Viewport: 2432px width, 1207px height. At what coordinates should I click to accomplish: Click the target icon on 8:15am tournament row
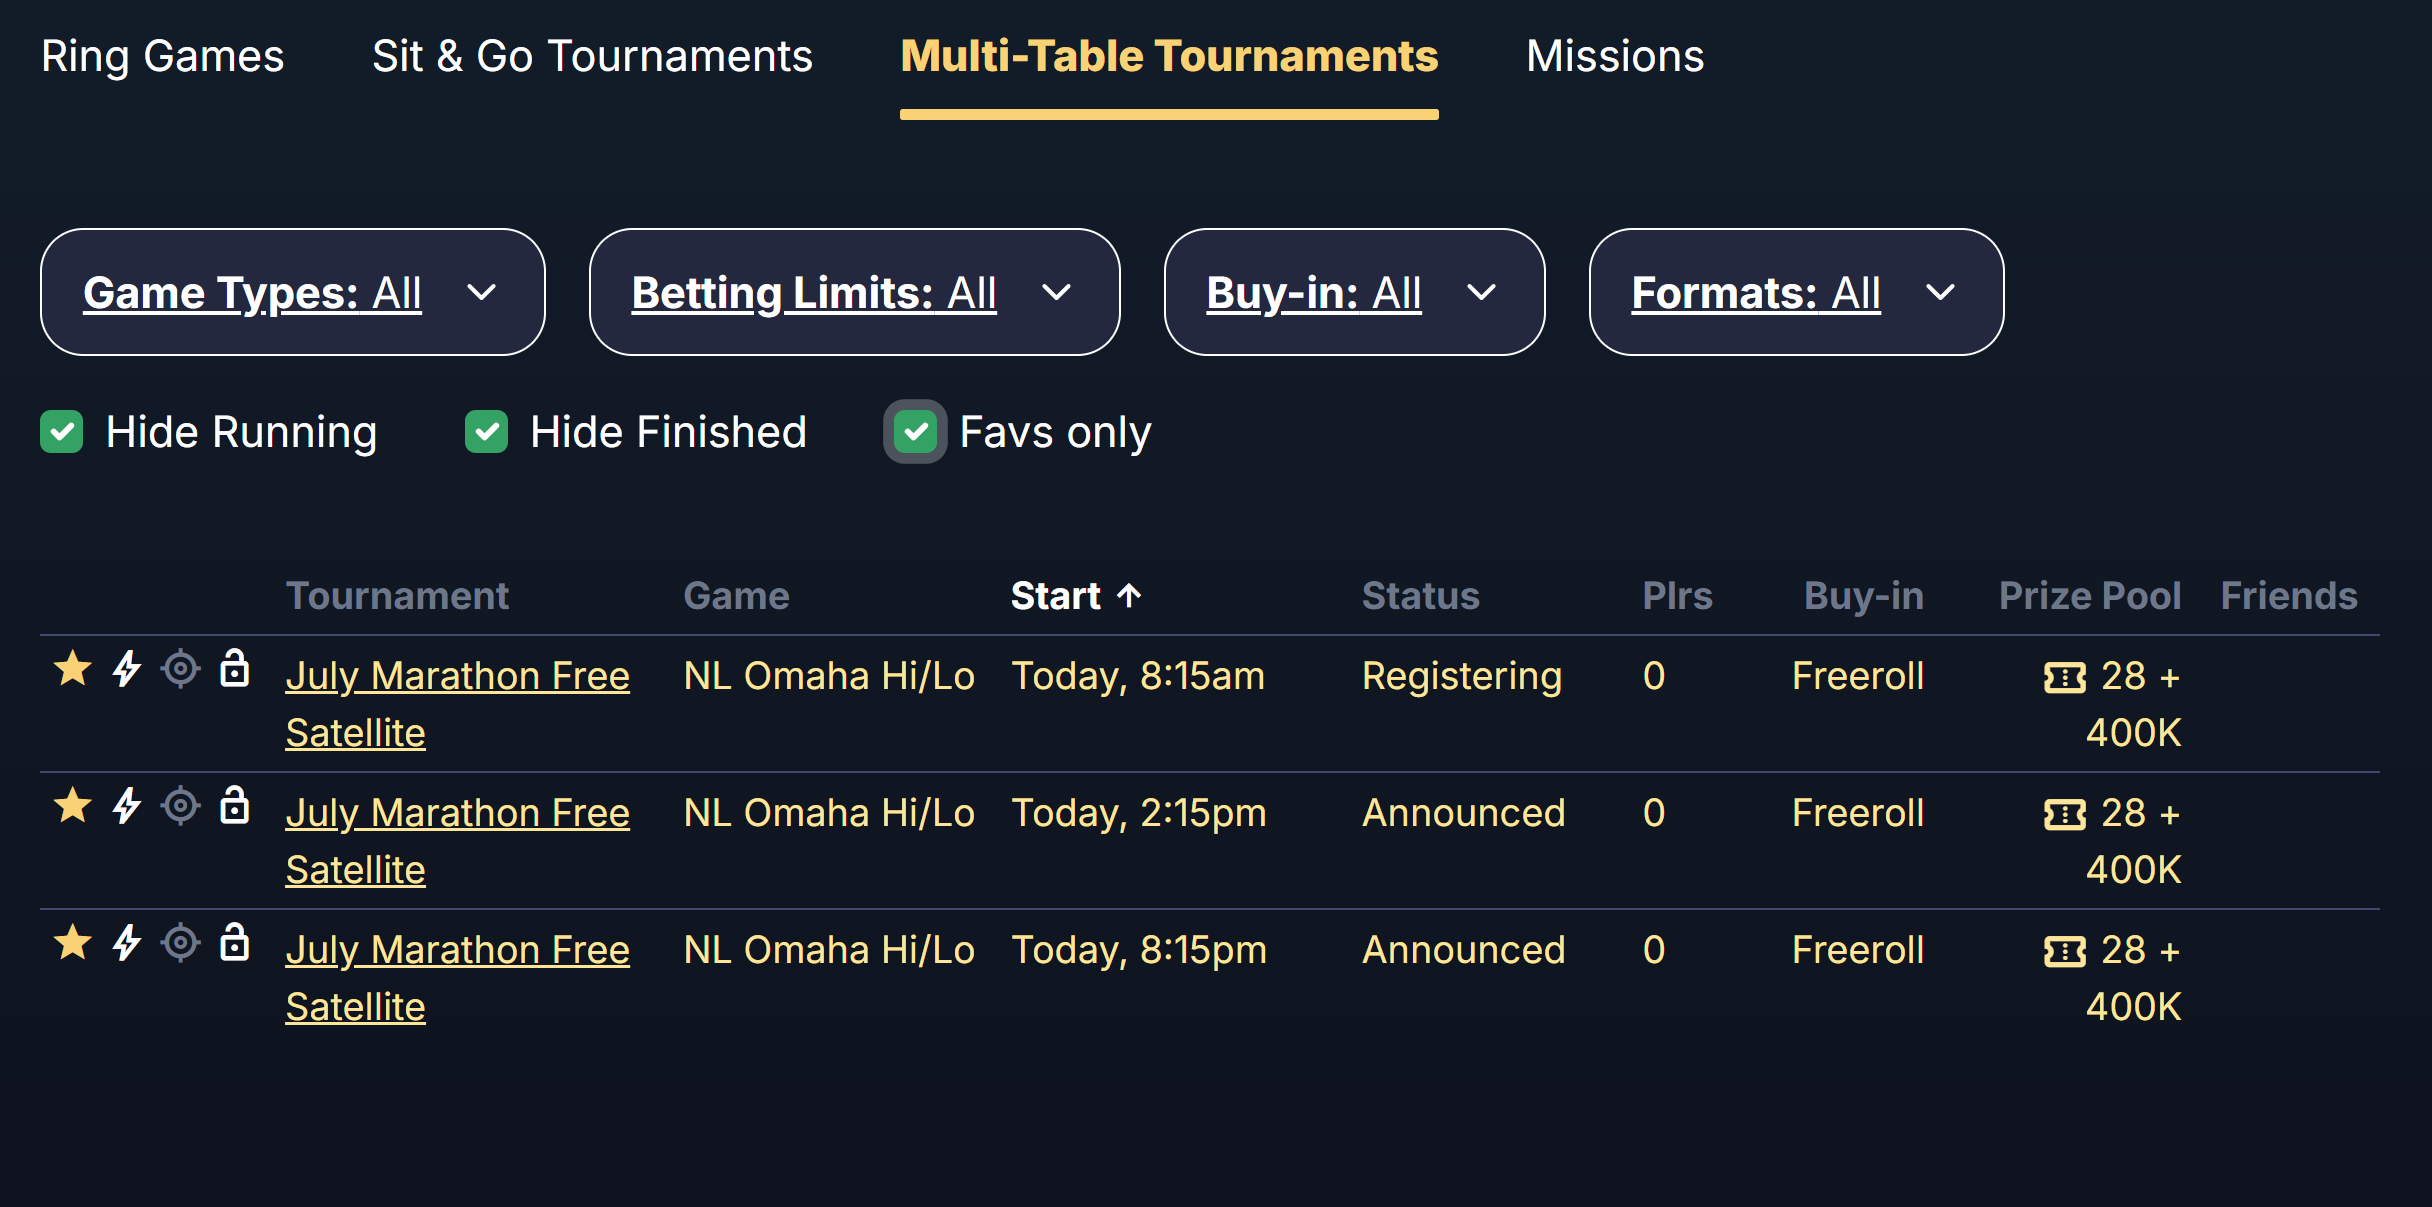tap(181, 669)
